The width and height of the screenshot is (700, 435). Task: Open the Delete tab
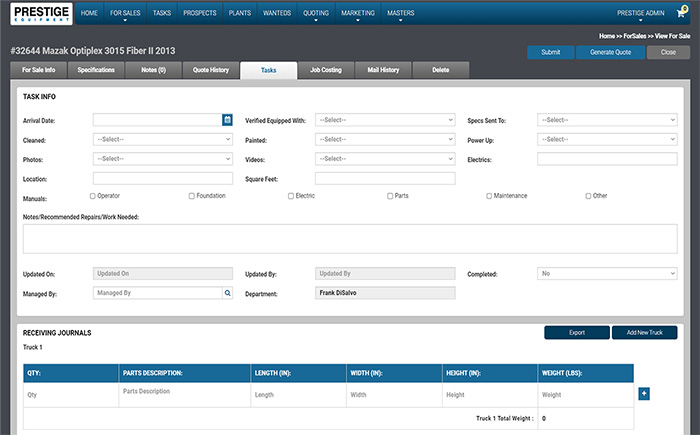click(x=441, y=70)
